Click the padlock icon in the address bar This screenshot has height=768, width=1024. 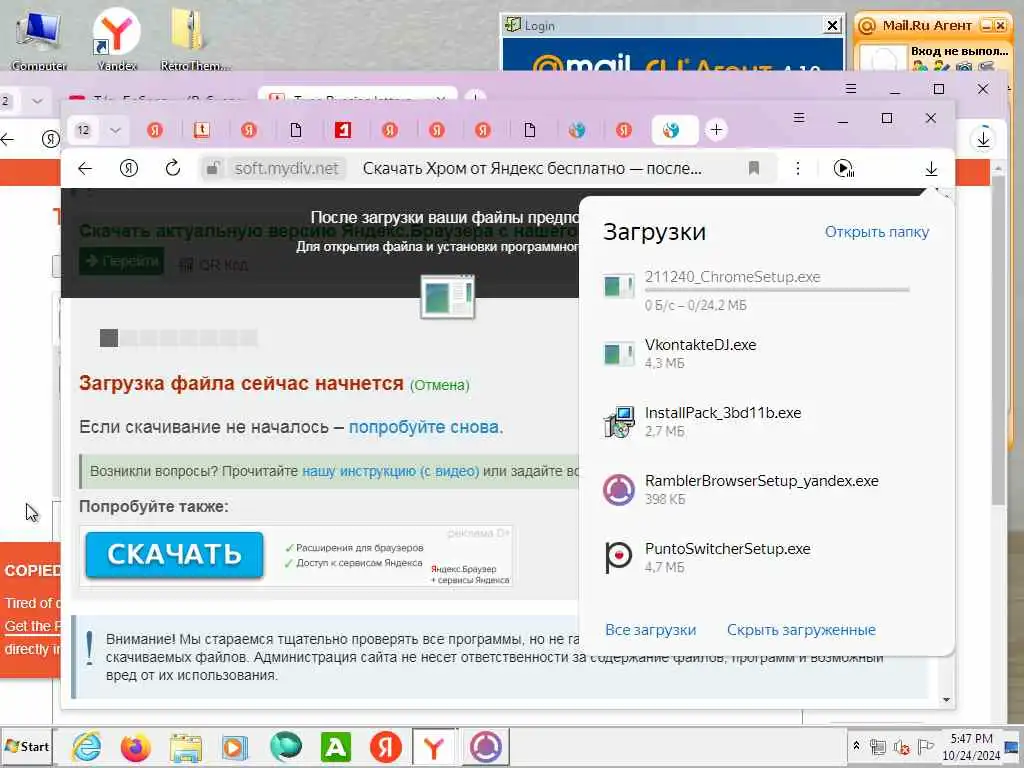pos(212,168)
